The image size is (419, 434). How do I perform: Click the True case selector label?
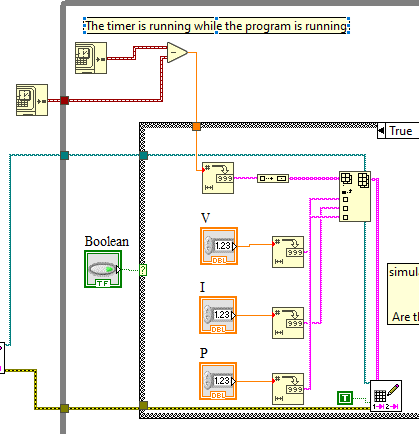click(x=402, y=131)
